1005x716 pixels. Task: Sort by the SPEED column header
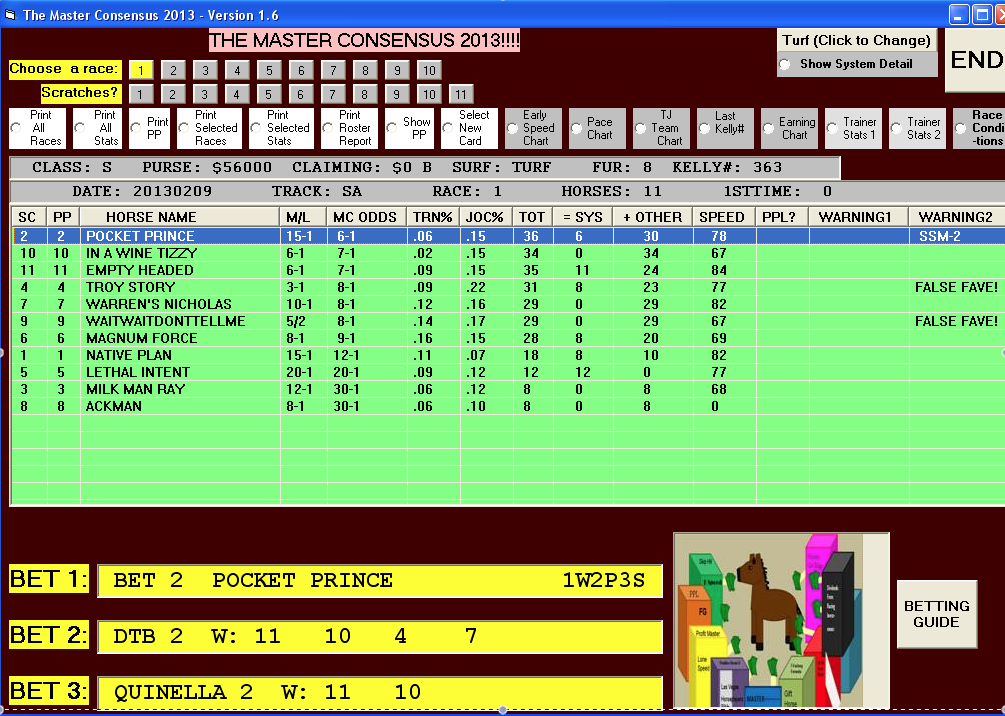[x=721, y=217]
